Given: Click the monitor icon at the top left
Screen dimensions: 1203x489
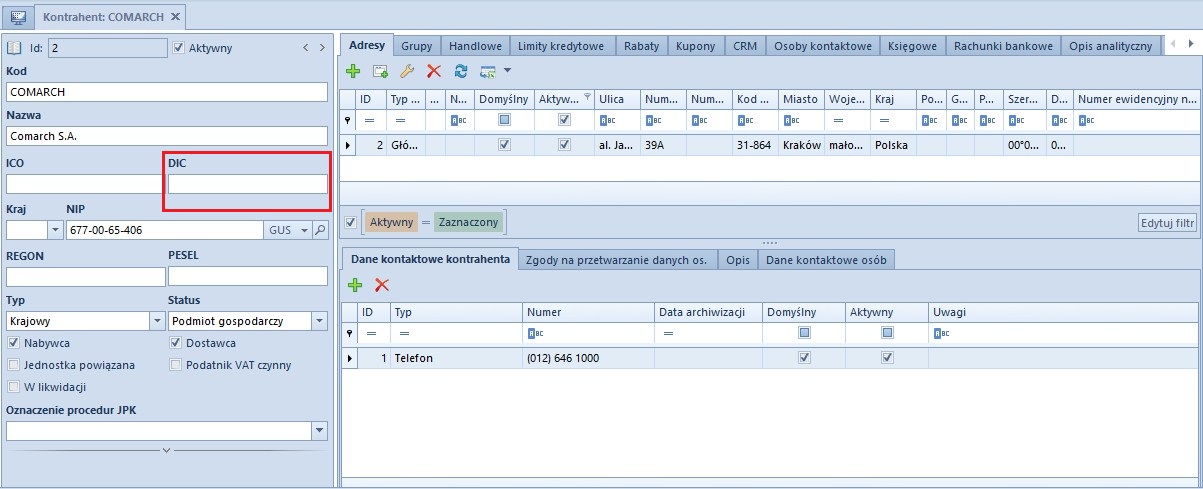Looking at the screenshot, I should click(17, 17).
